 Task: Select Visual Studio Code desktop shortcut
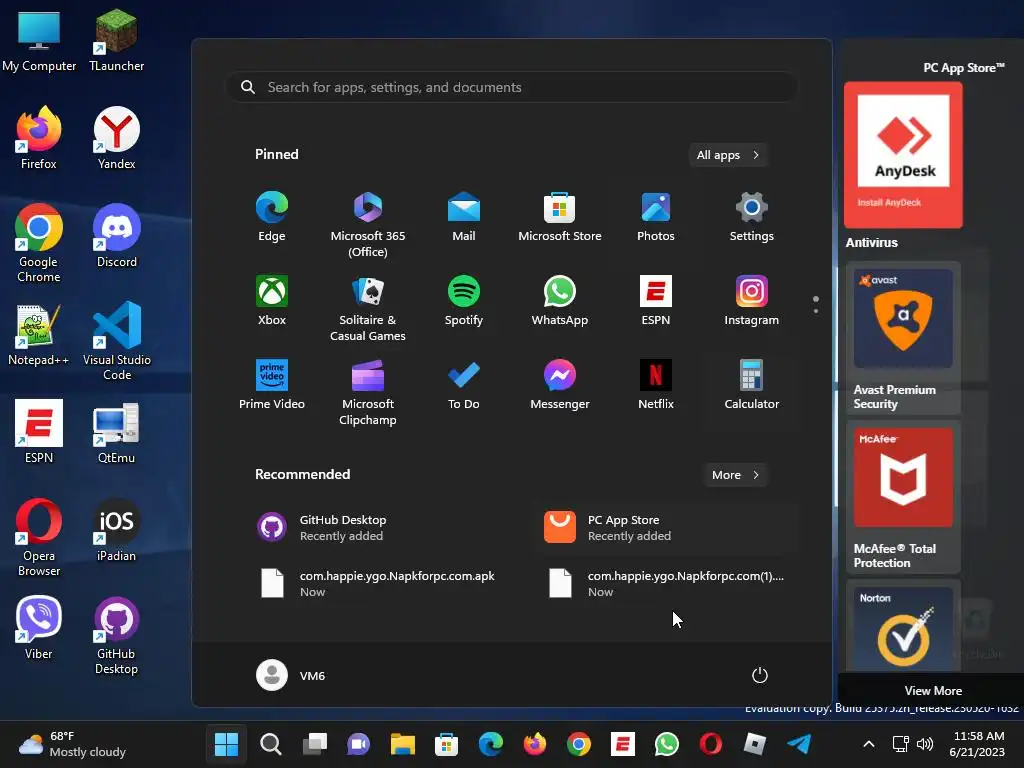116,341
